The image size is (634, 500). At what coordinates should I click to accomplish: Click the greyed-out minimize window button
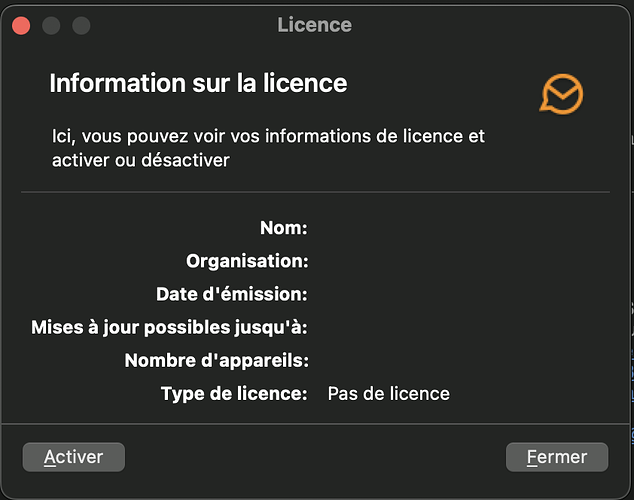[x=51, y=25]
